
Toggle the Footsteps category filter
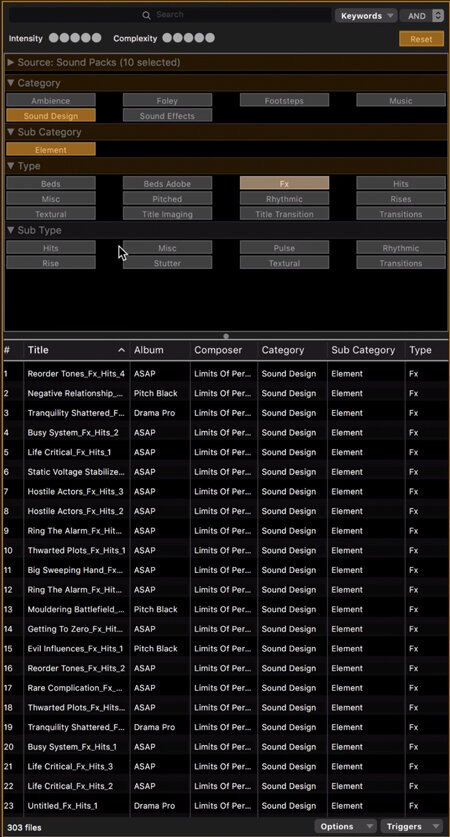284,100
